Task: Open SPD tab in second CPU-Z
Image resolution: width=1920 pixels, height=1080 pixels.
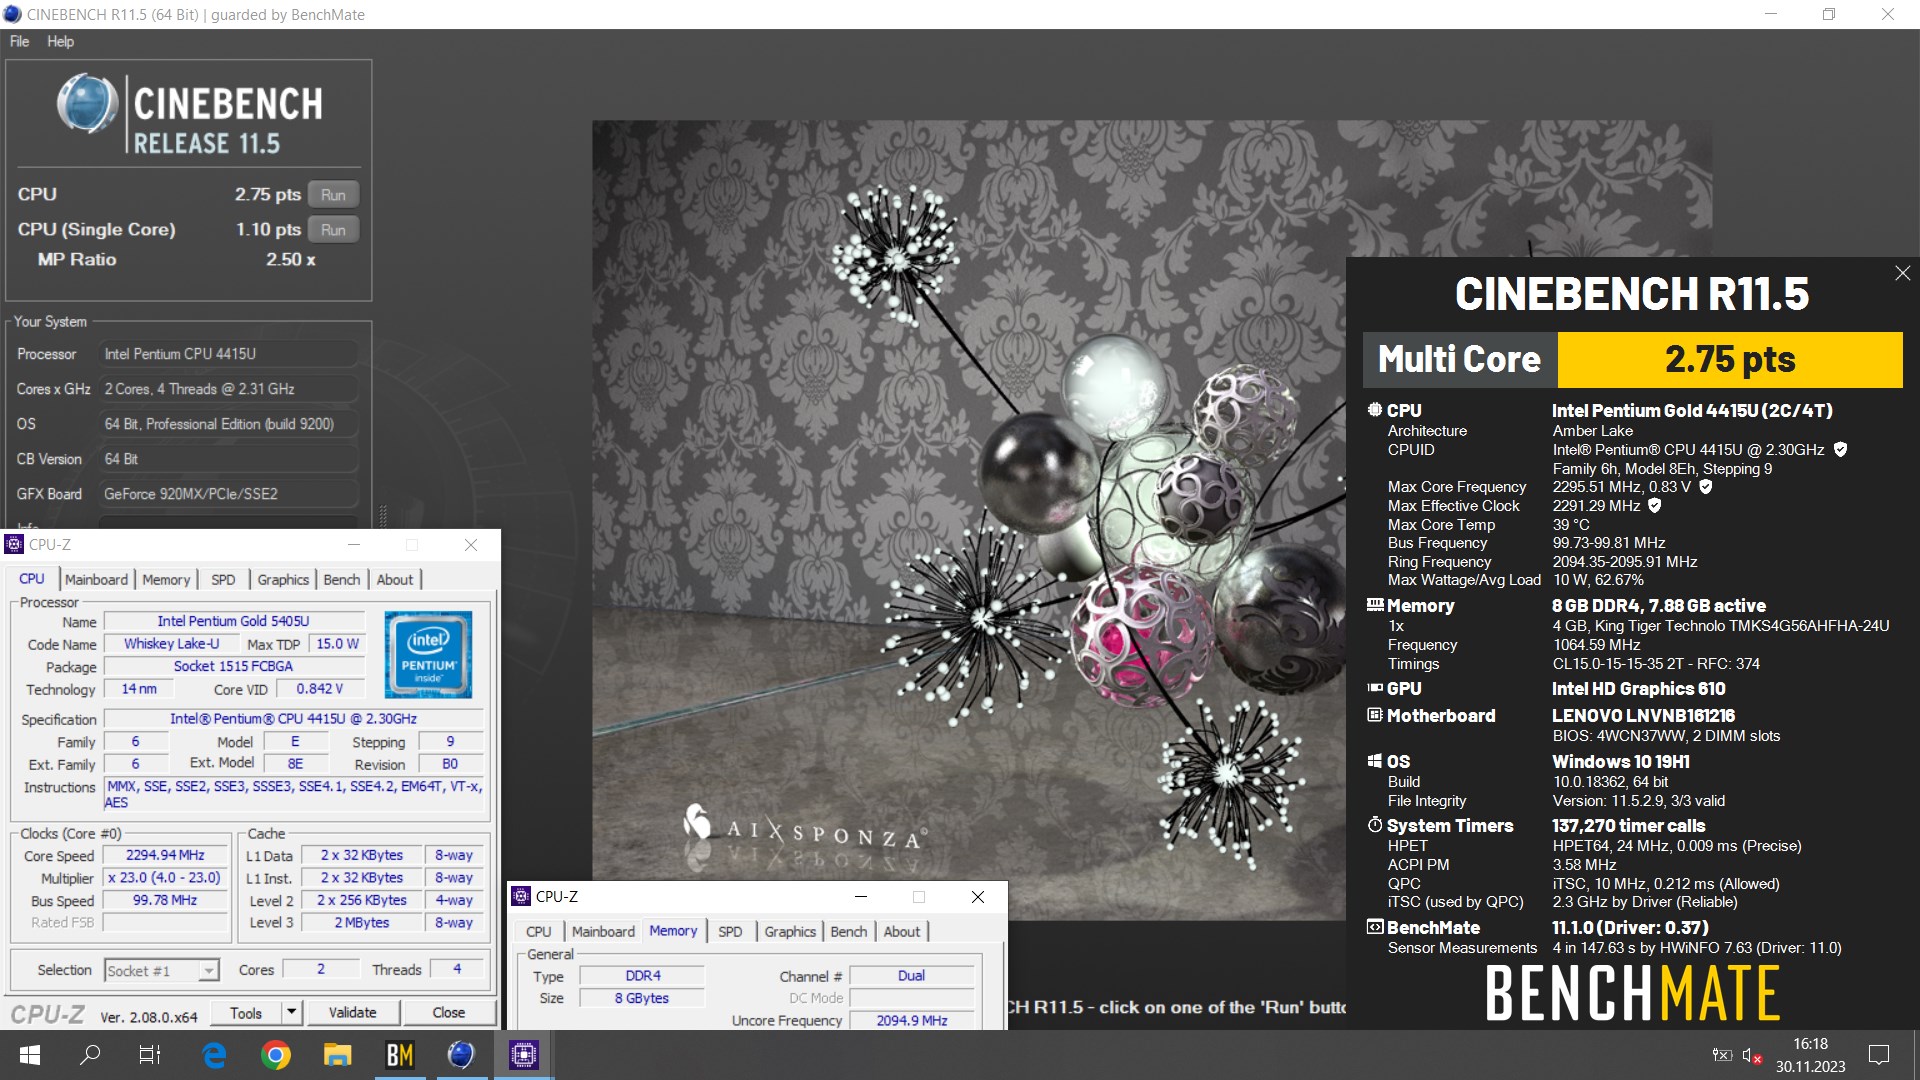Action: pos(730,932)
